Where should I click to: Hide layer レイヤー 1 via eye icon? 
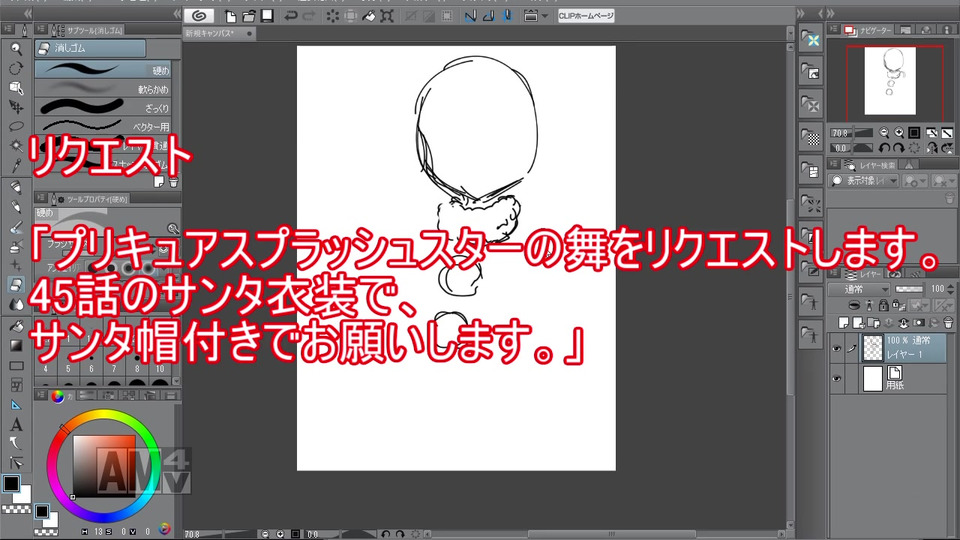tap(836, 348)
